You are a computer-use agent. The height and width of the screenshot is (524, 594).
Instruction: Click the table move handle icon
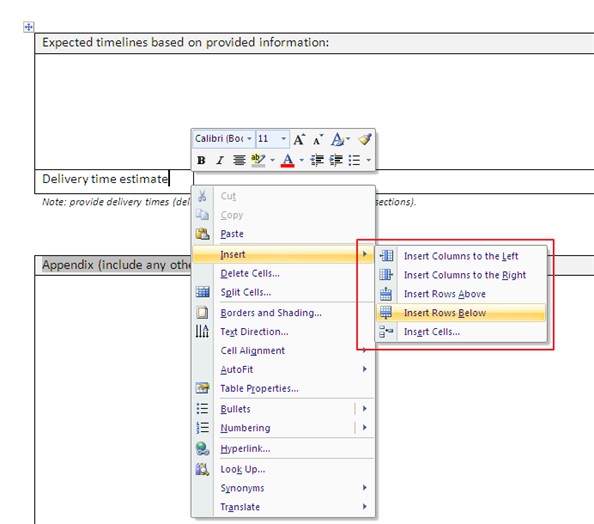coord(28,27)
